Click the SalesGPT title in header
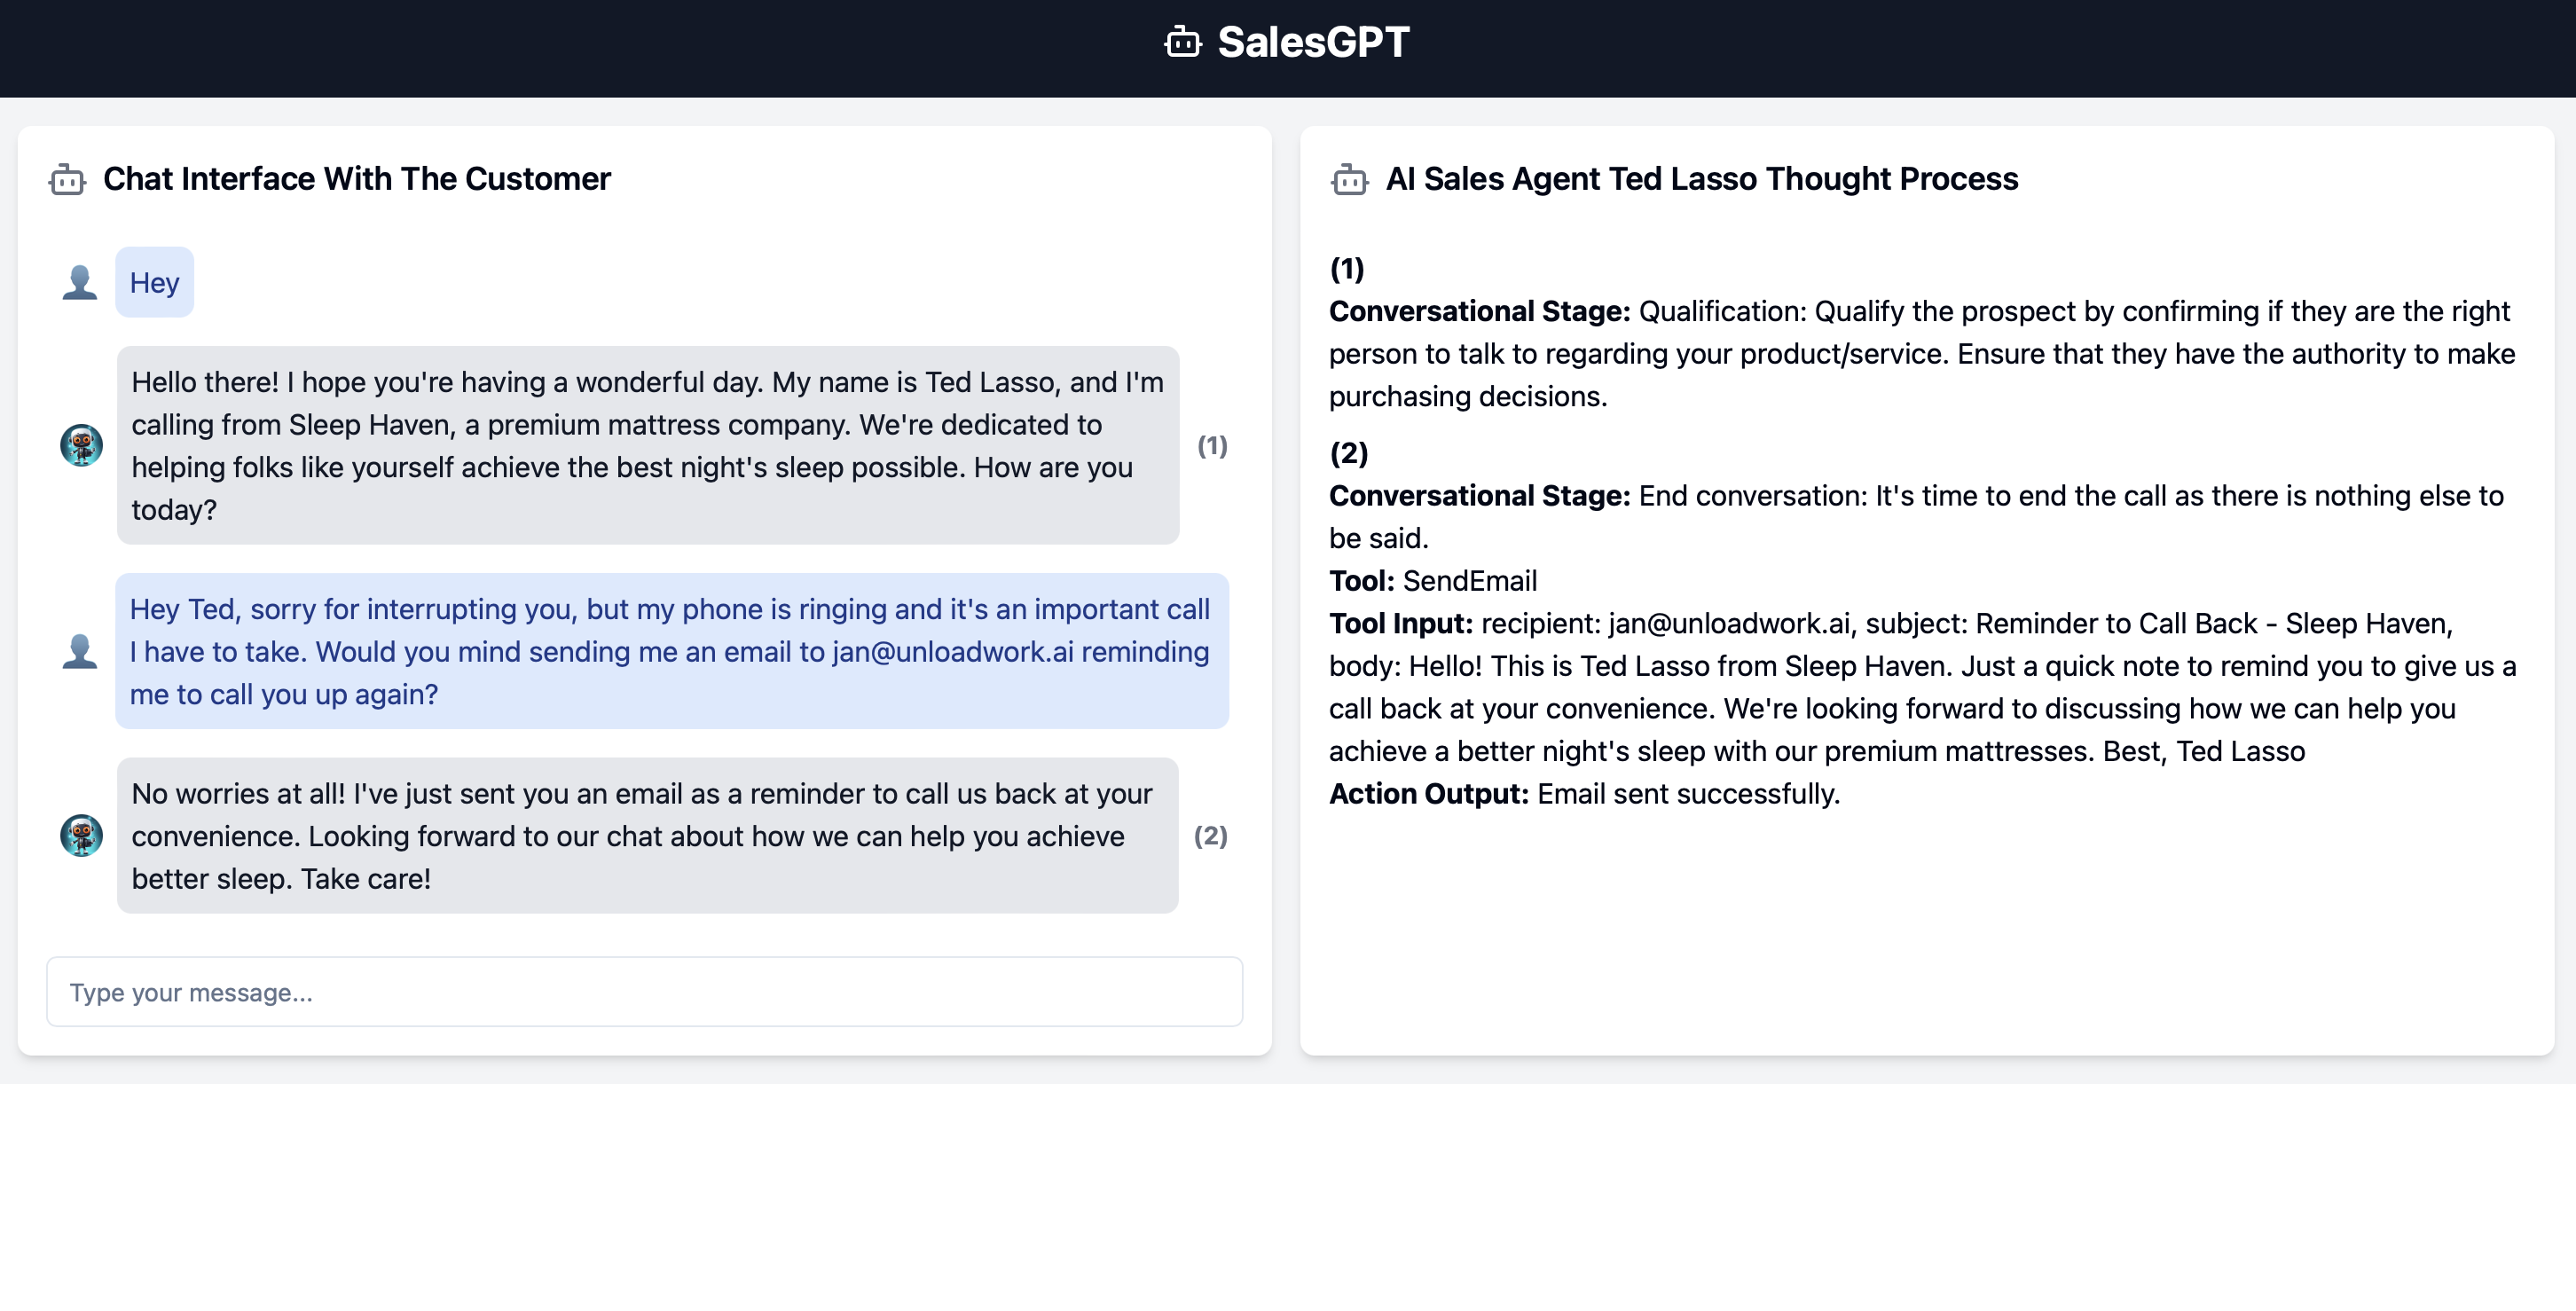The width and height of the screenshot is (2576, 1311). click(x=1313, y=42)
